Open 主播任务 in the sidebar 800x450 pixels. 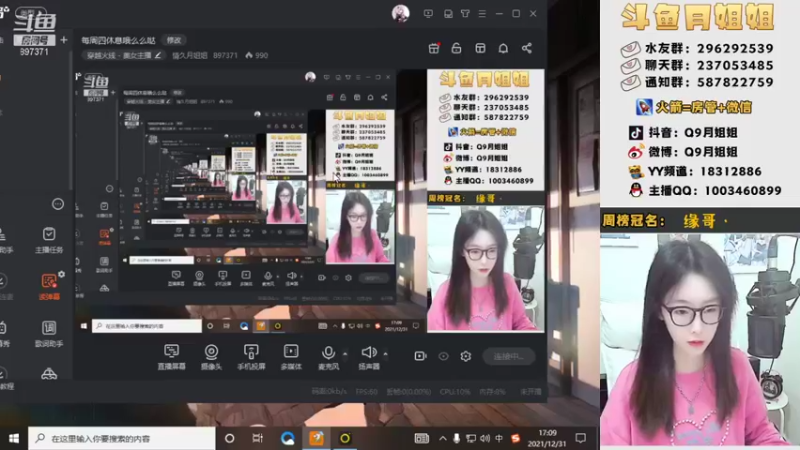(x=49, y=240)
